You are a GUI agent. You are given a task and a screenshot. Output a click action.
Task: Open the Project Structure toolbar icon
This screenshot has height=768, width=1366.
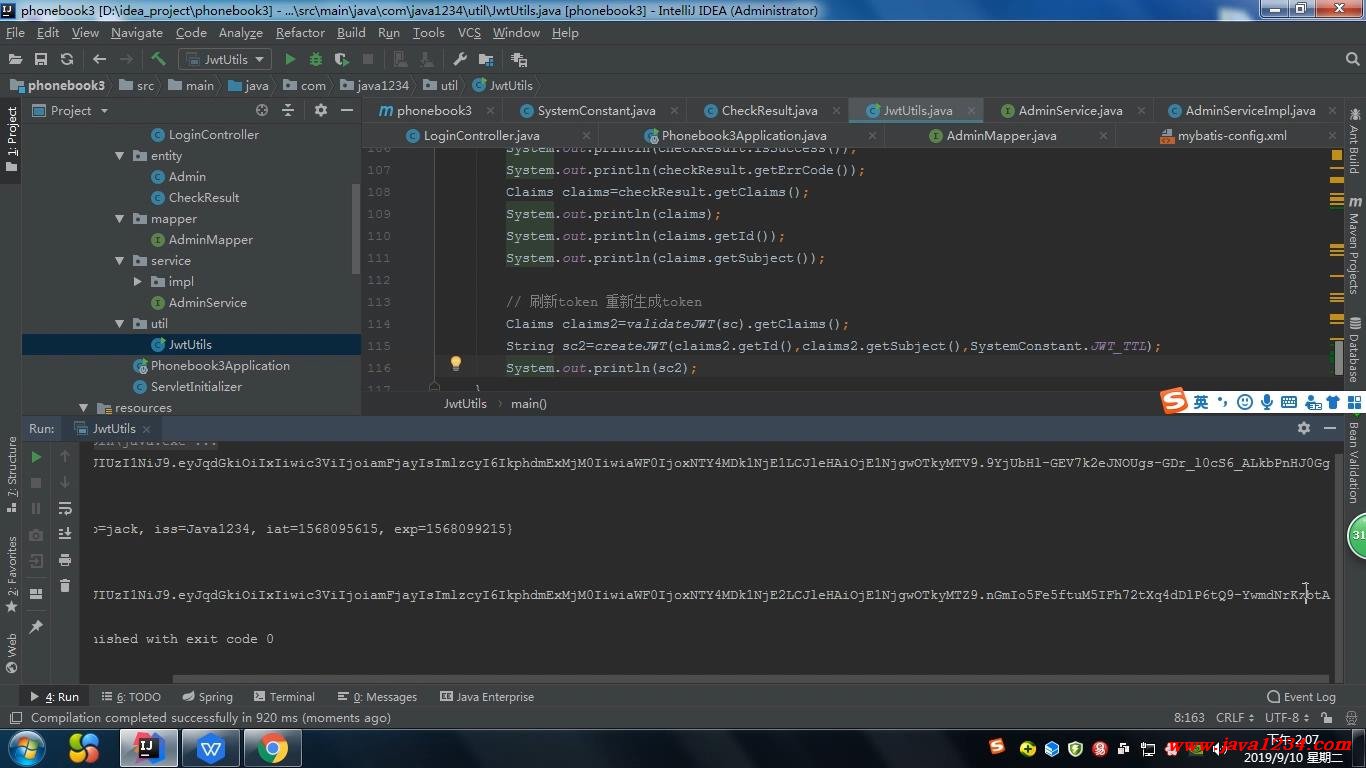click(x=486, y=59)
